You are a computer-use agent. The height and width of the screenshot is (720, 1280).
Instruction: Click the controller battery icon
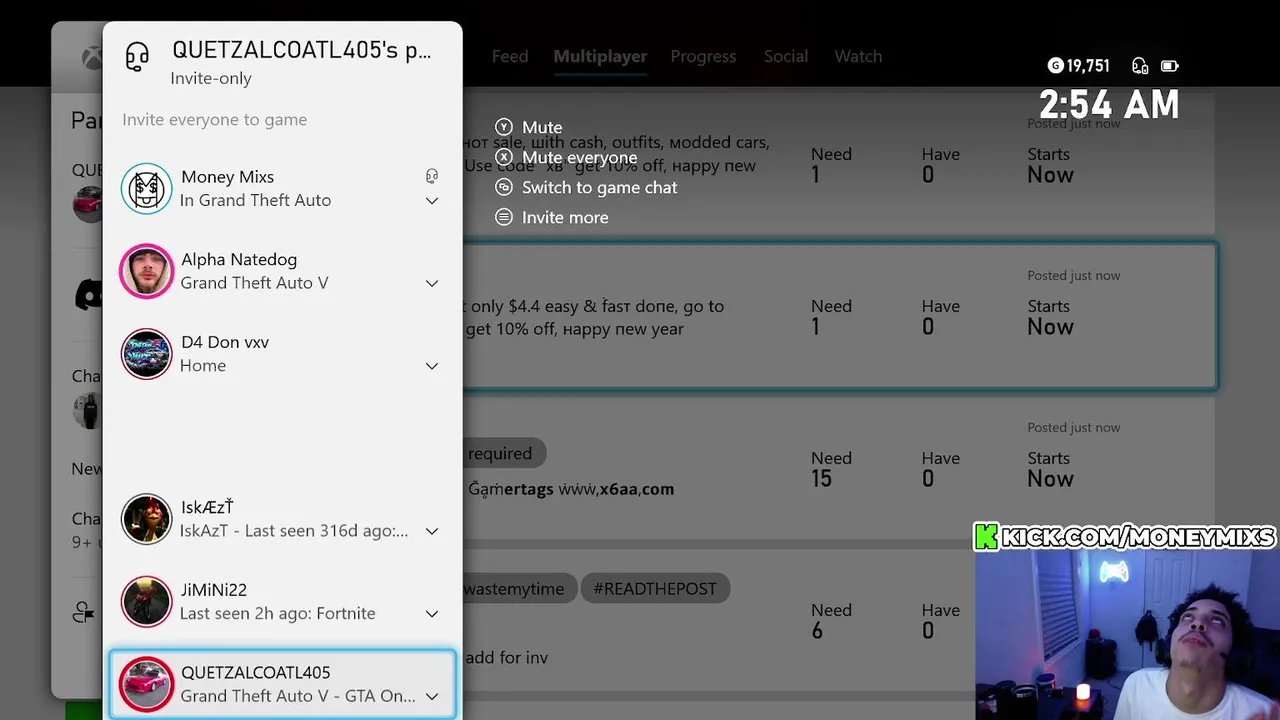pos(1169,66)
